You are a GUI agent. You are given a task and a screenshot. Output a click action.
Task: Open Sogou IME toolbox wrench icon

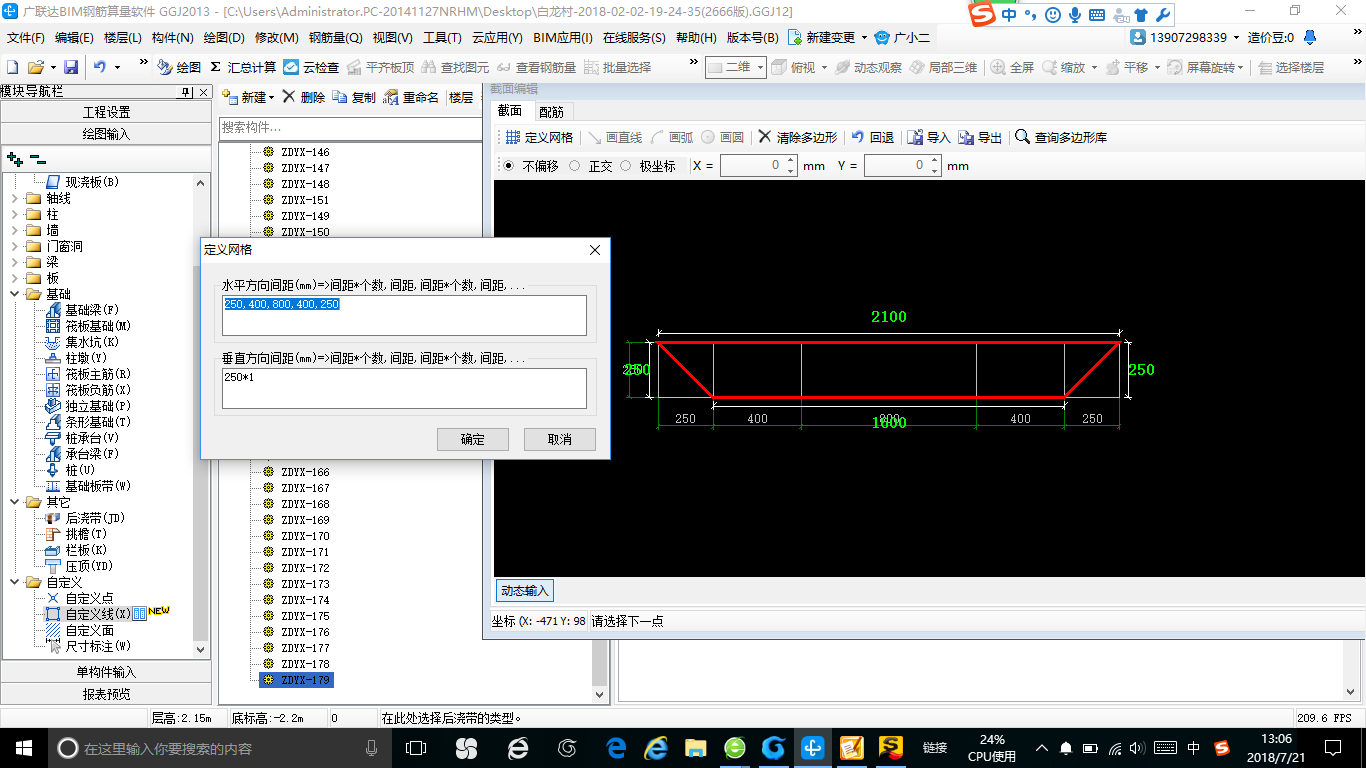1162,15
